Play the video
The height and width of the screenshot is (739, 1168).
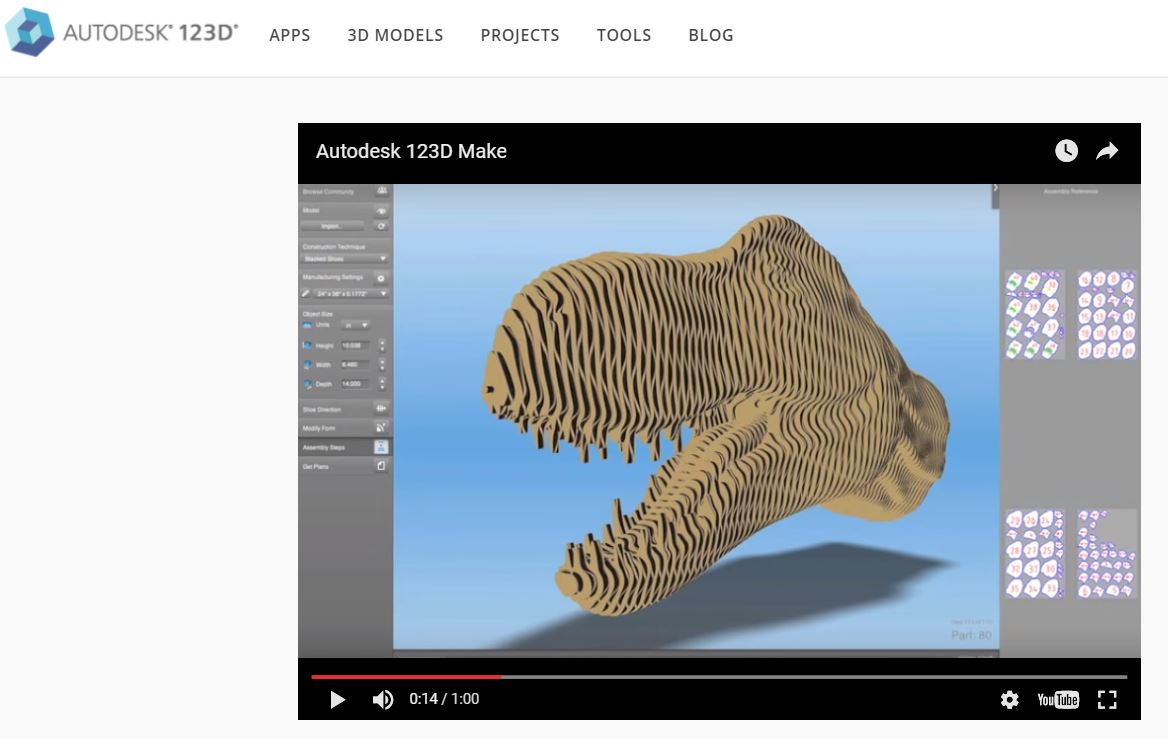pos(337,700)
